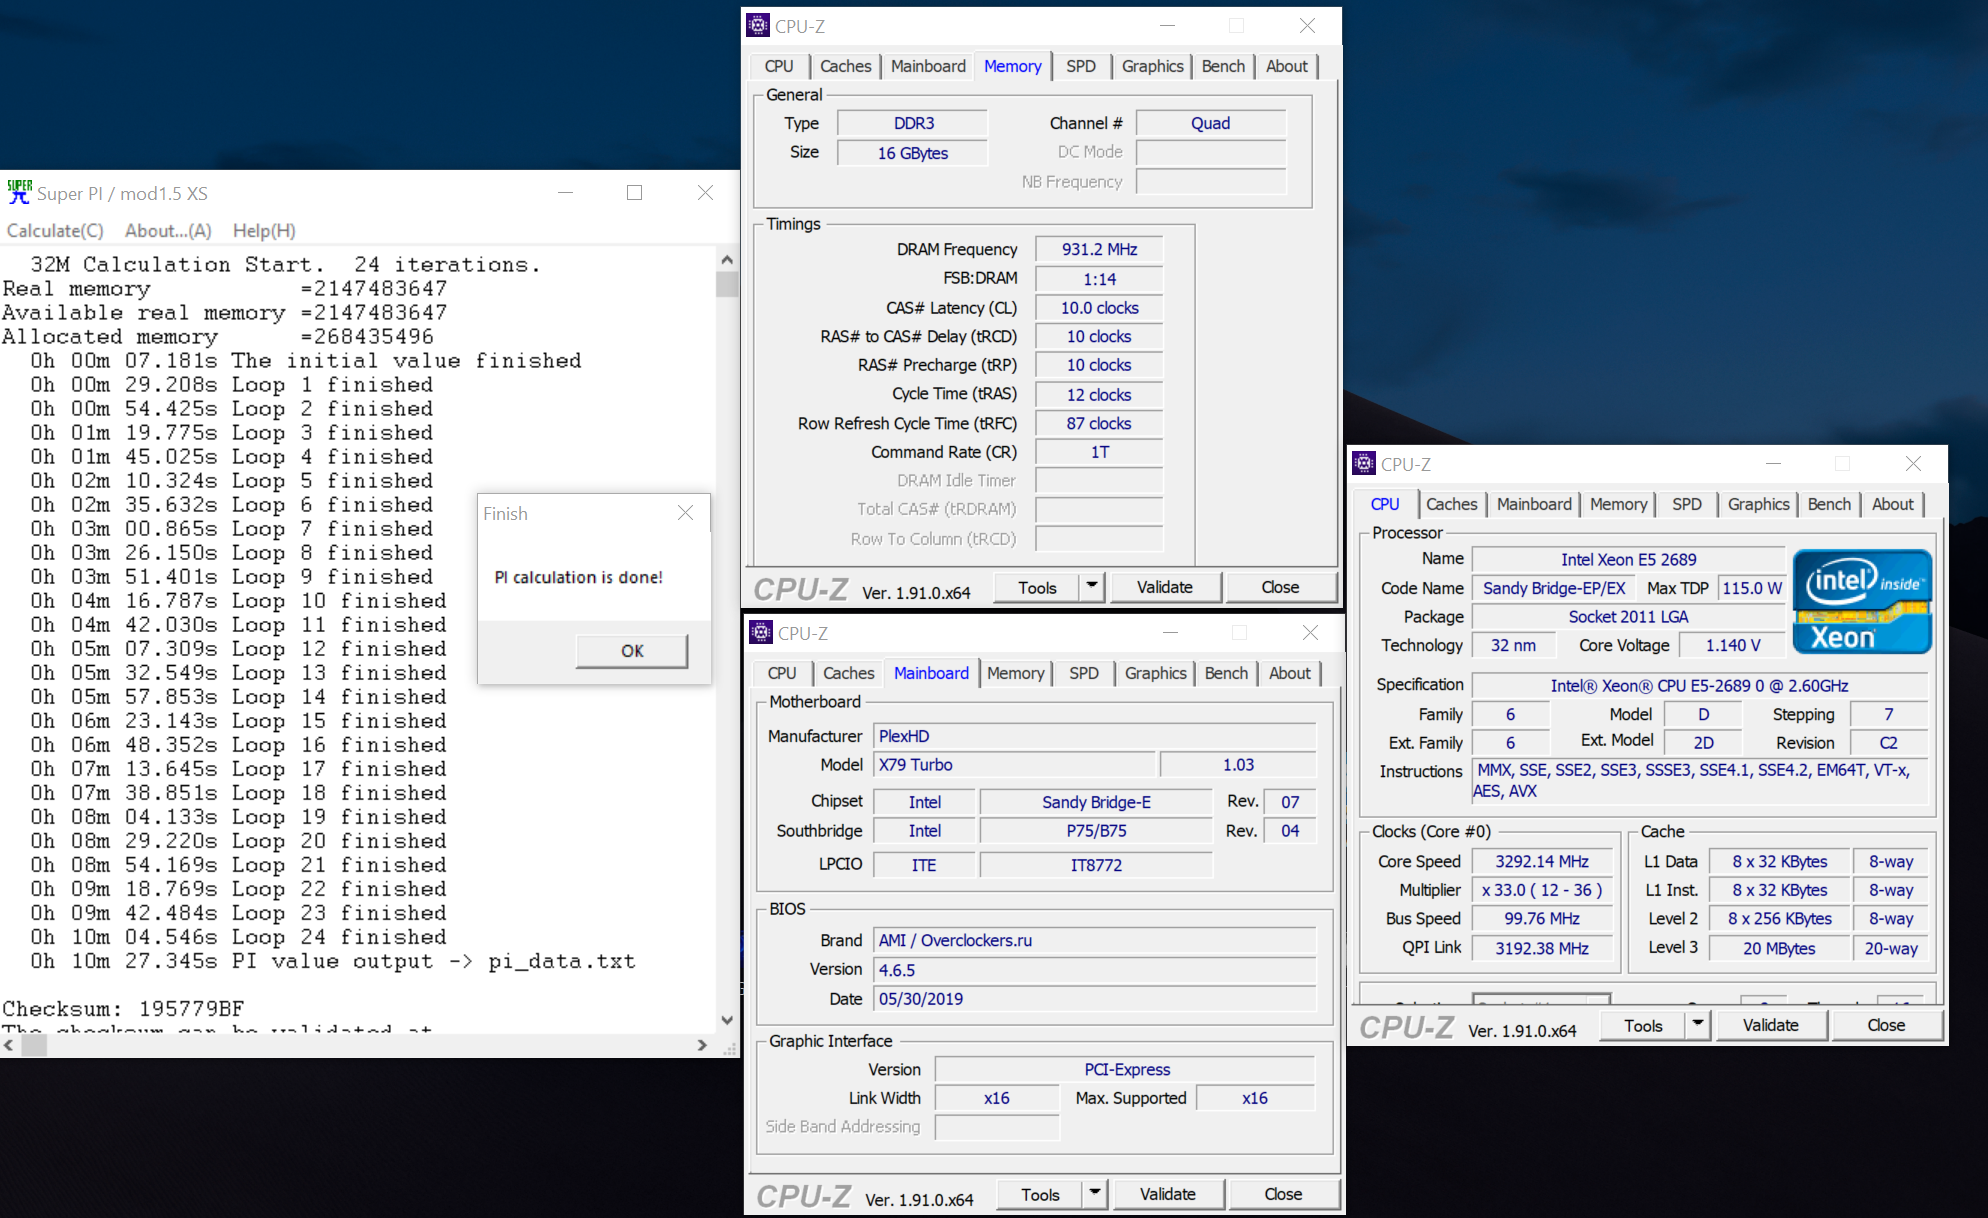This screenshot has height=1218, width=1988.
Task: Click Super PI horizontal scroll right arrow
Action: (702, 1045)
